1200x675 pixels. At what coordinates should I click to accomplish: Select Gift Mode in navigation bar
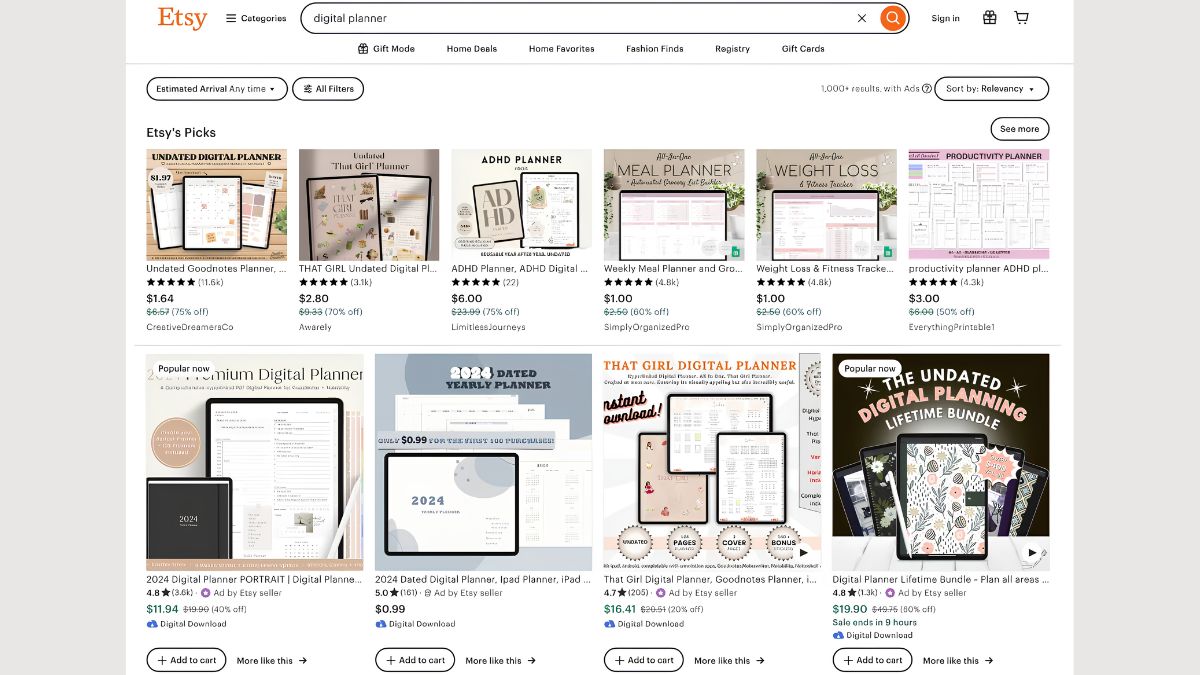point(386,49)
